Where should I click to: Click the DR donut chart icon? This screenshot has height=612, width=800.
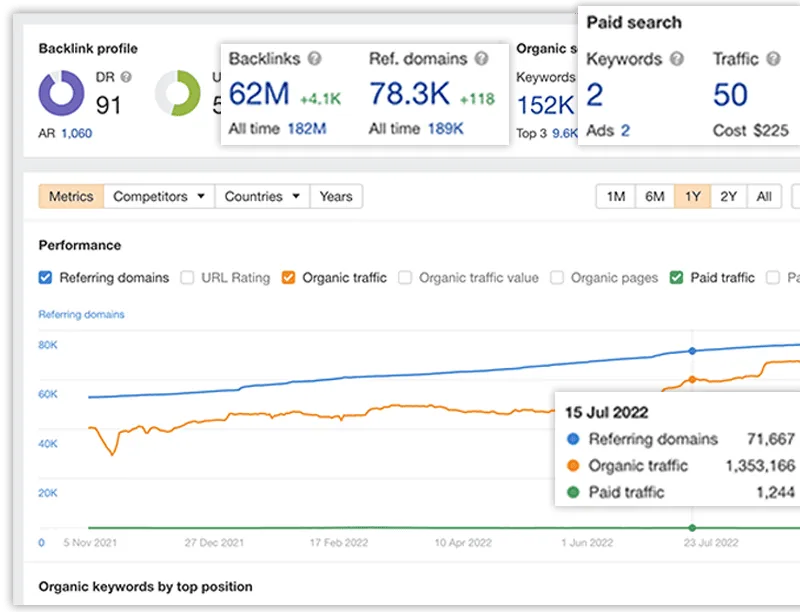(x=61, y=93)
